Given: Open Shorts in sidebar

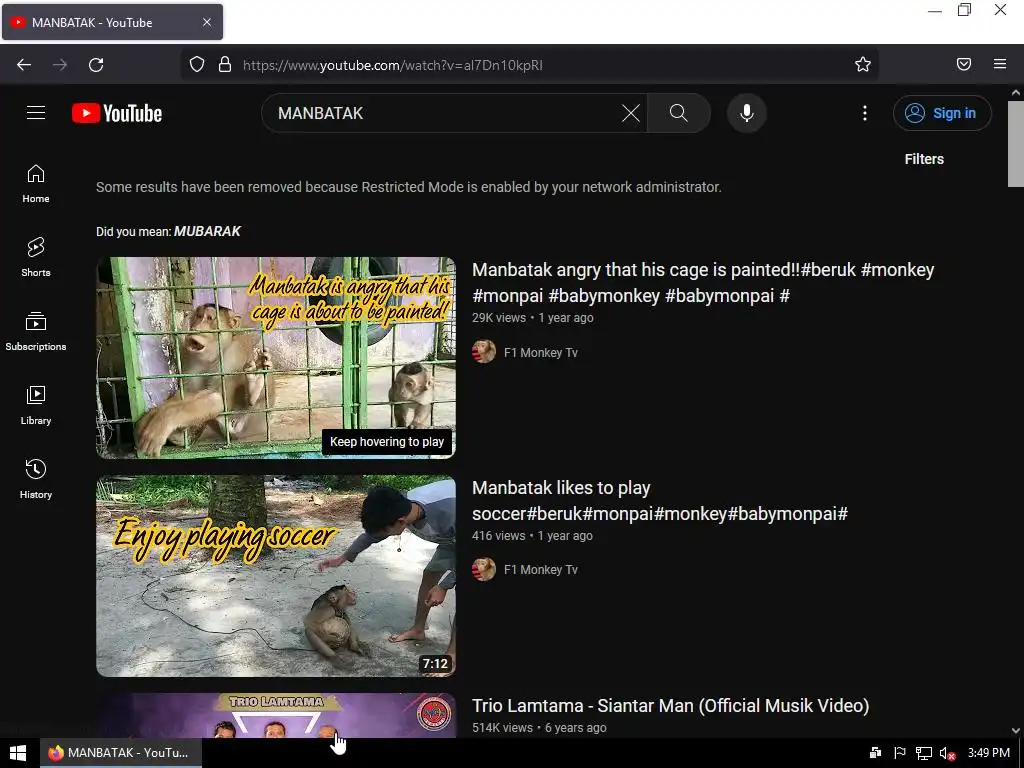Looking at the screenshot, I should coord(36,257).
